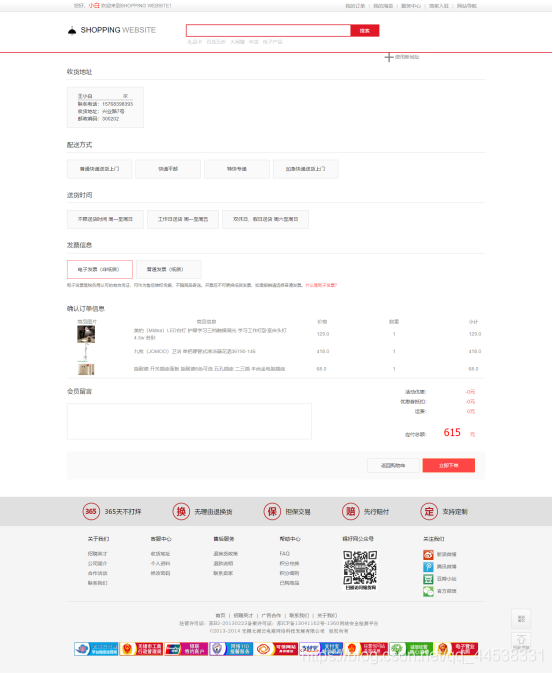Open the Douban group icon
553x674 pixels.
coord(428,579)
